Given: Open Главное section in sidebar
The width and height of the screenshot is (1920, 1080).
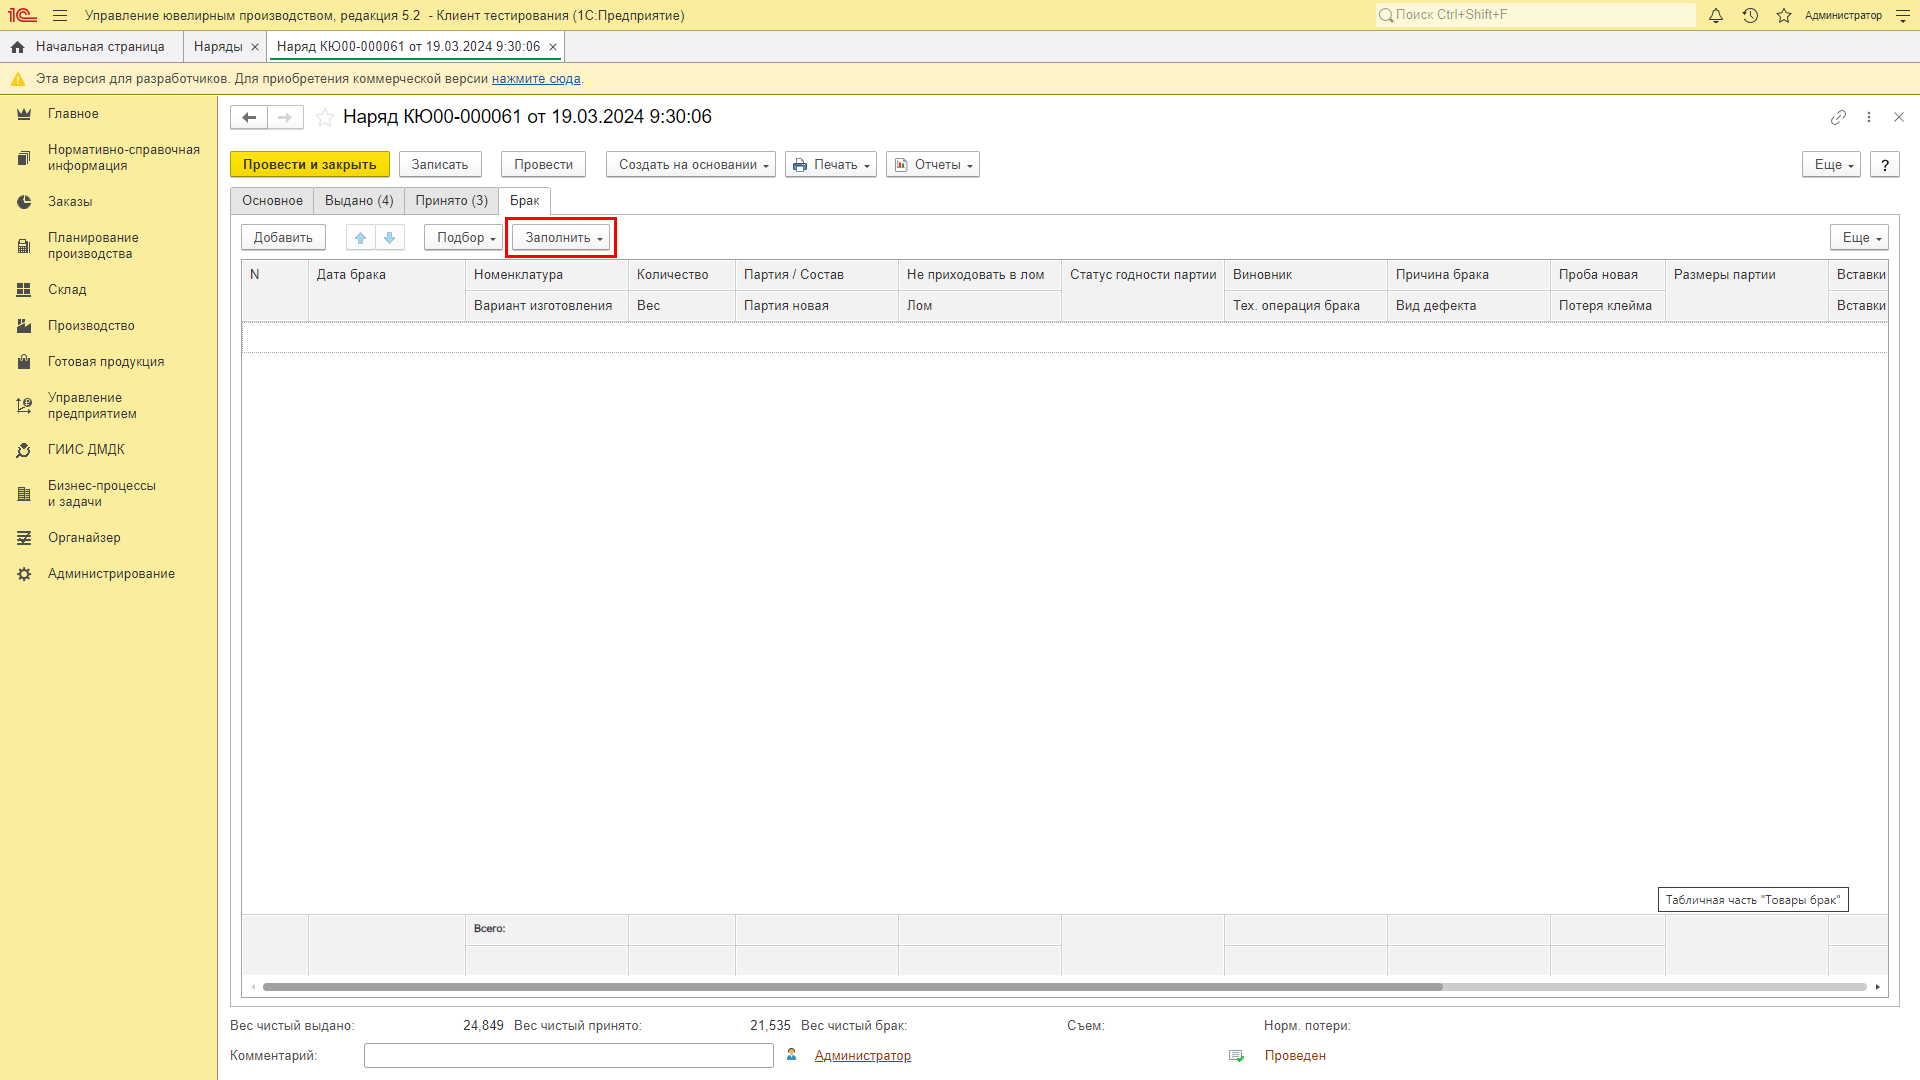Looking at the screenshot, I should 73,114.
